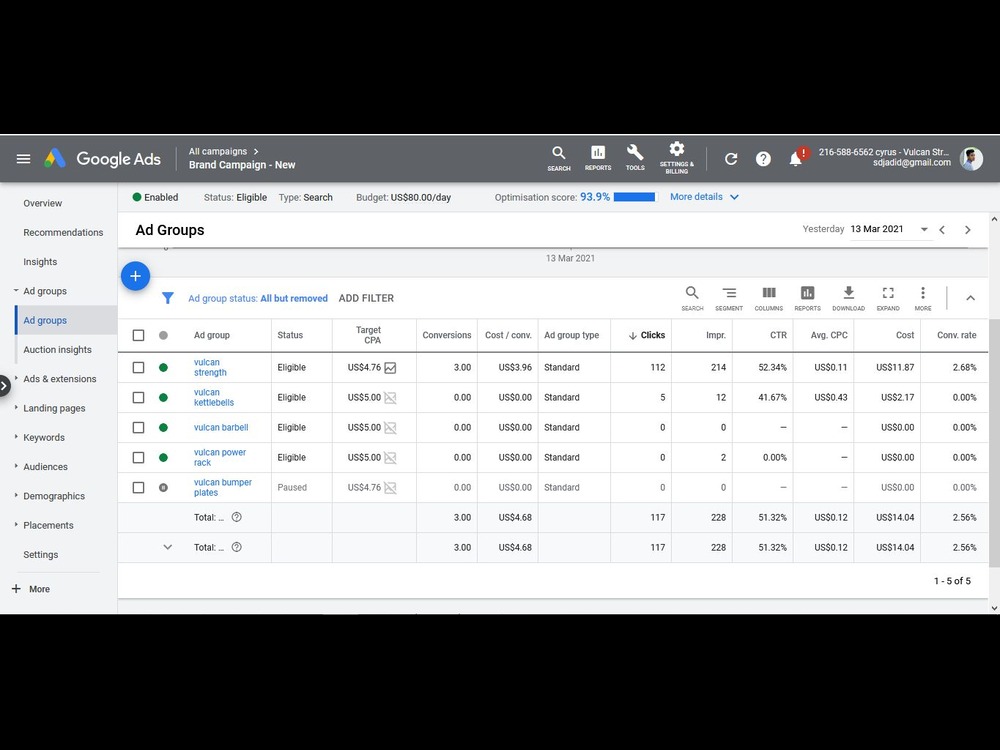Sort by the Conversions column header
Image resolution: width=1000 pixels, height=750 pixels.
[x=446, y=335]
